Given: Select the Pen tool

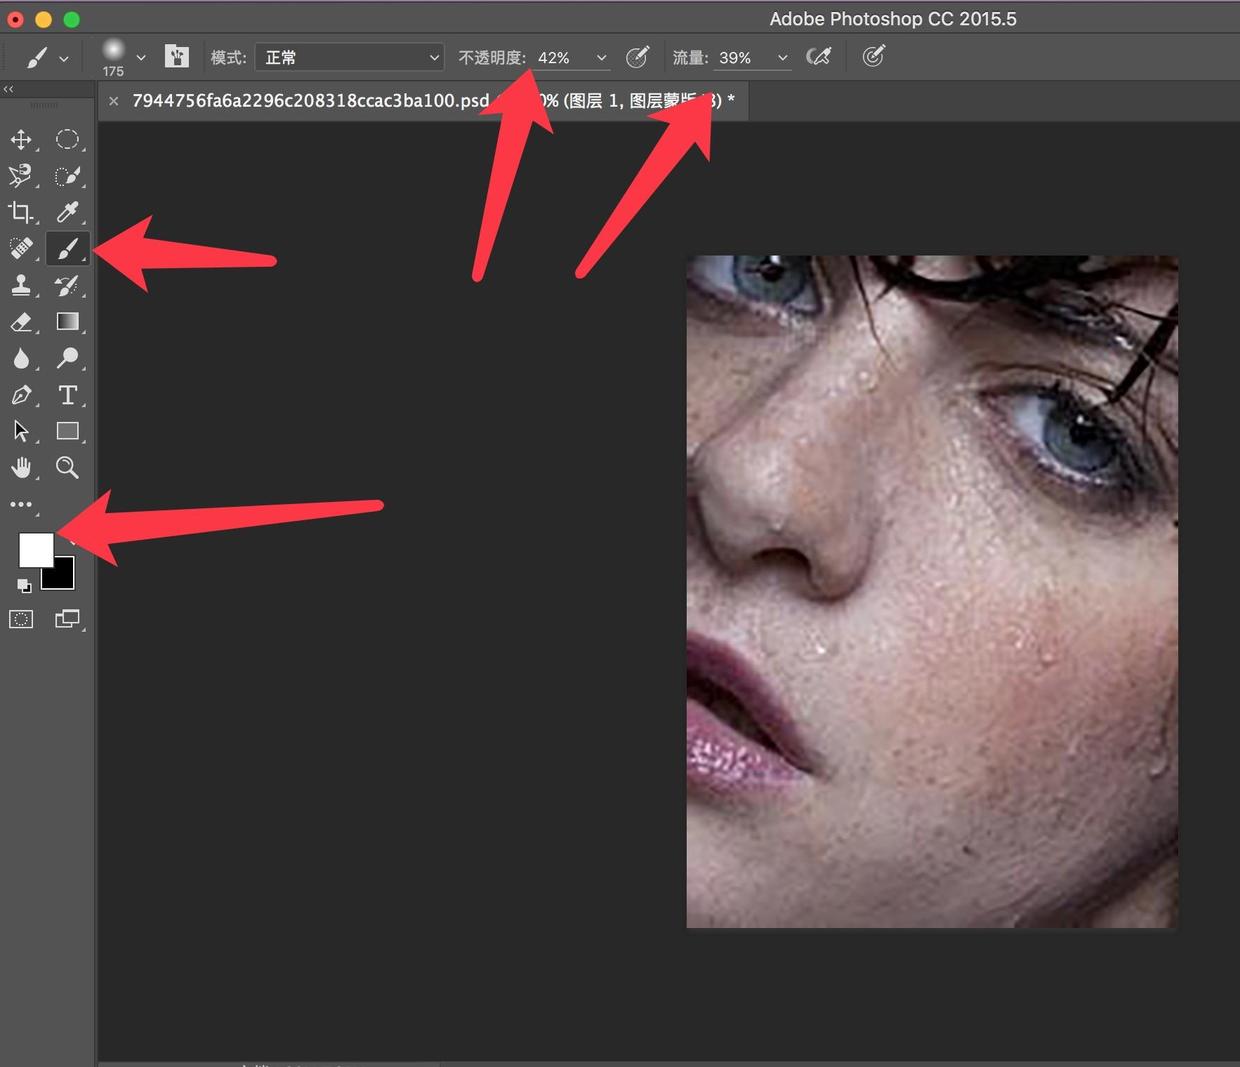Looking at the screenshot, I should (x=20, y=395).
